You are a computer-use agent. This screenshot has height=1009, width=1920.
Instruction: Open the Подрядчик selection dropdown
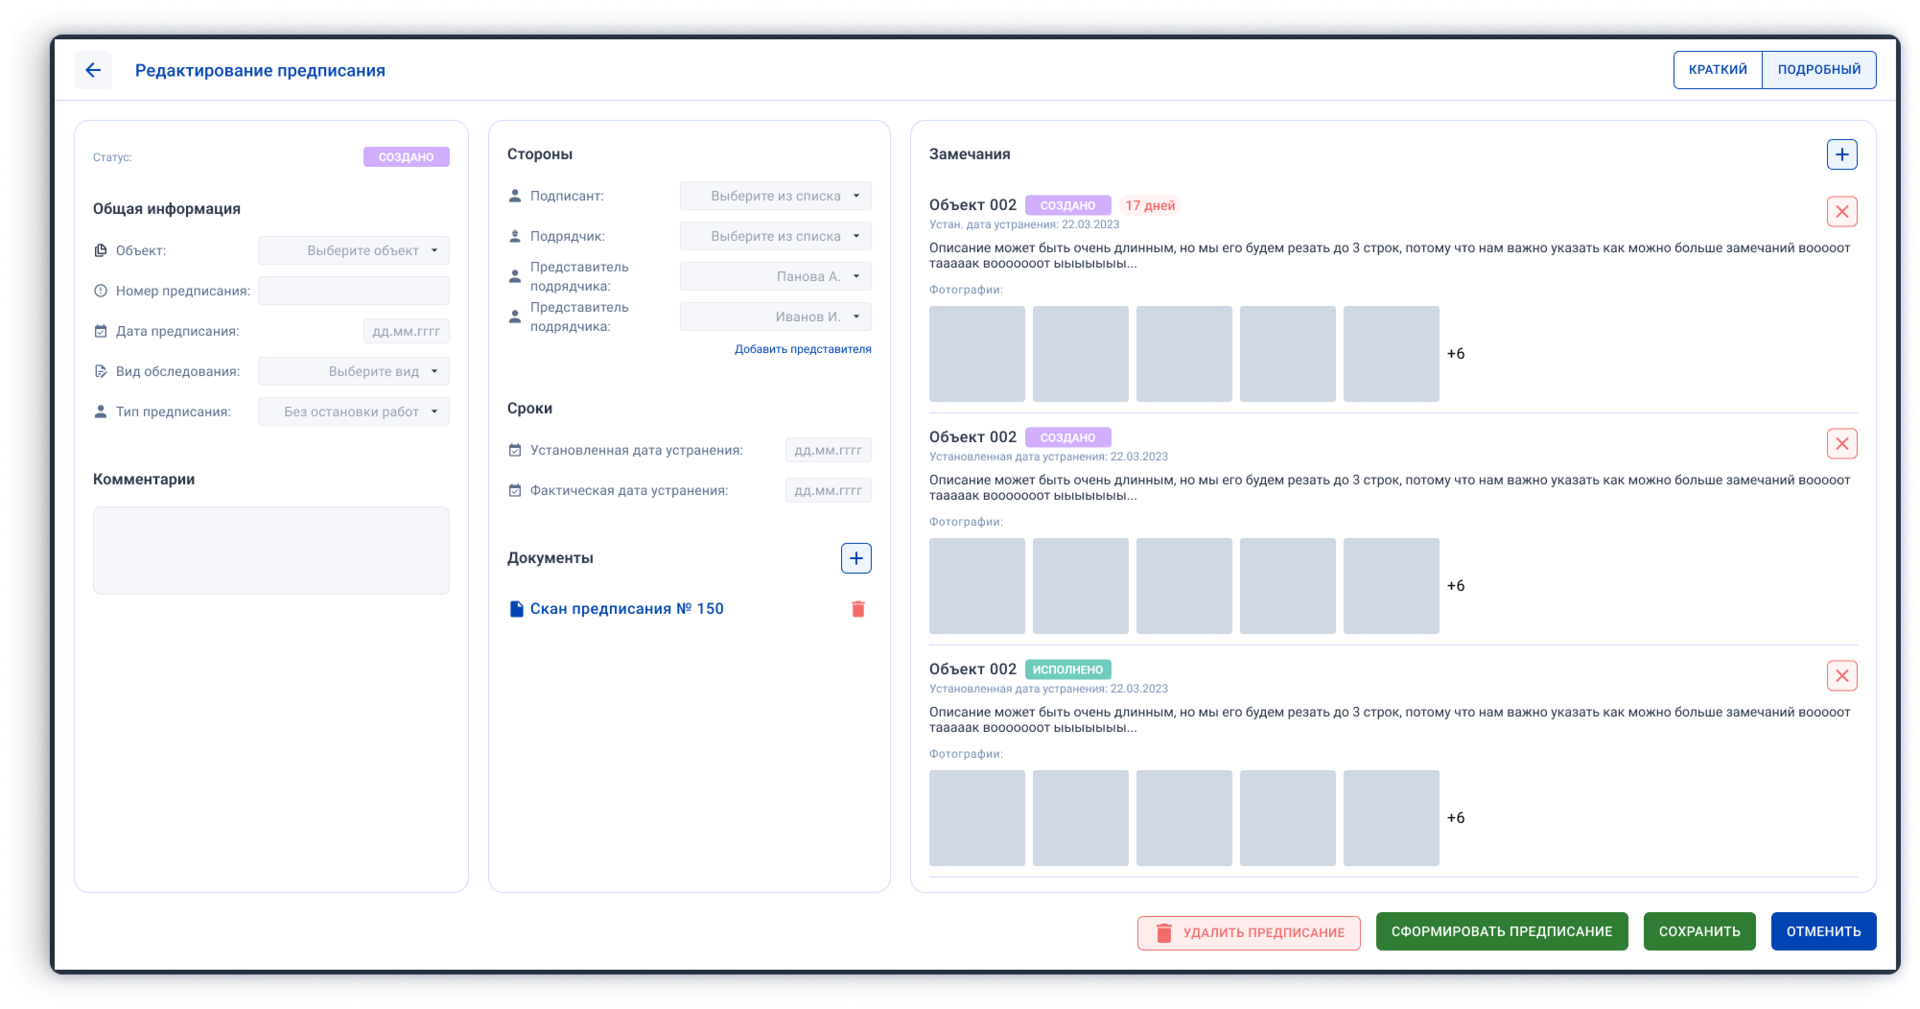point(775,236)
